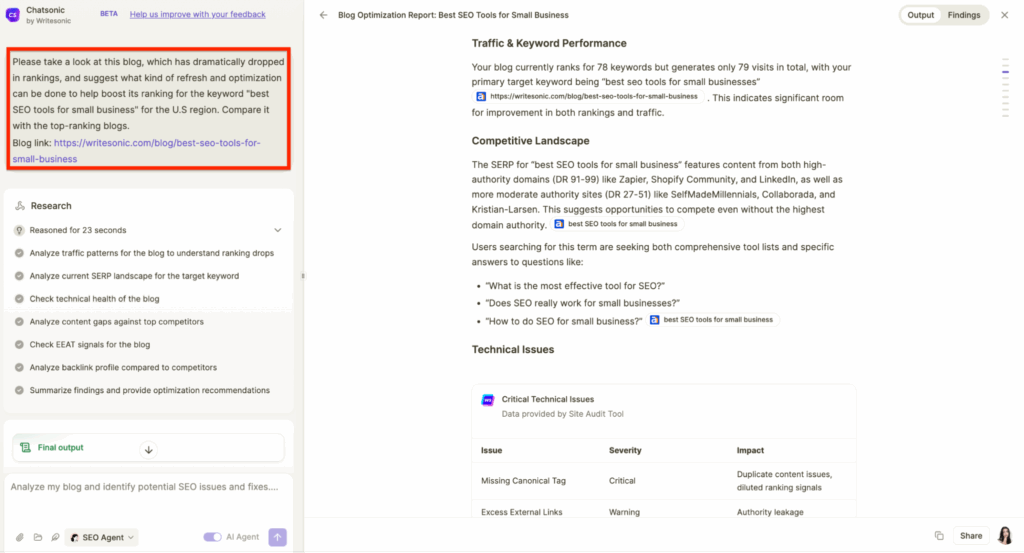Click the Critical Technical Issues tool logo
The width and height of the screenshot is (1024, 553).
(x=488, y=400)
